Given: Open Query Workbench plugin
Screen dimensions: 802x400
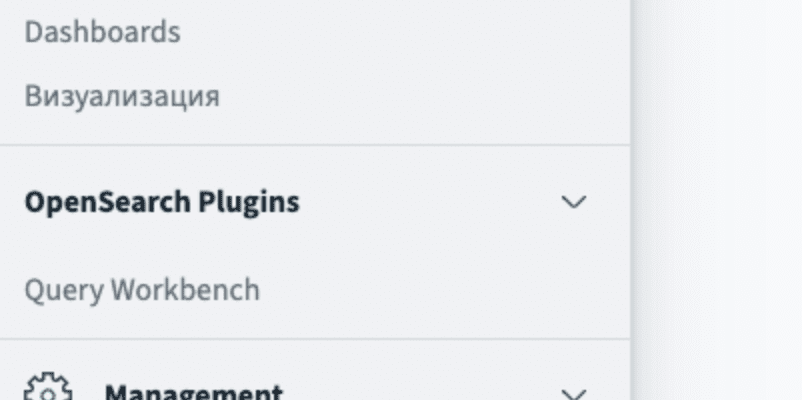Looking at the screenshot, I should [142, 290].
